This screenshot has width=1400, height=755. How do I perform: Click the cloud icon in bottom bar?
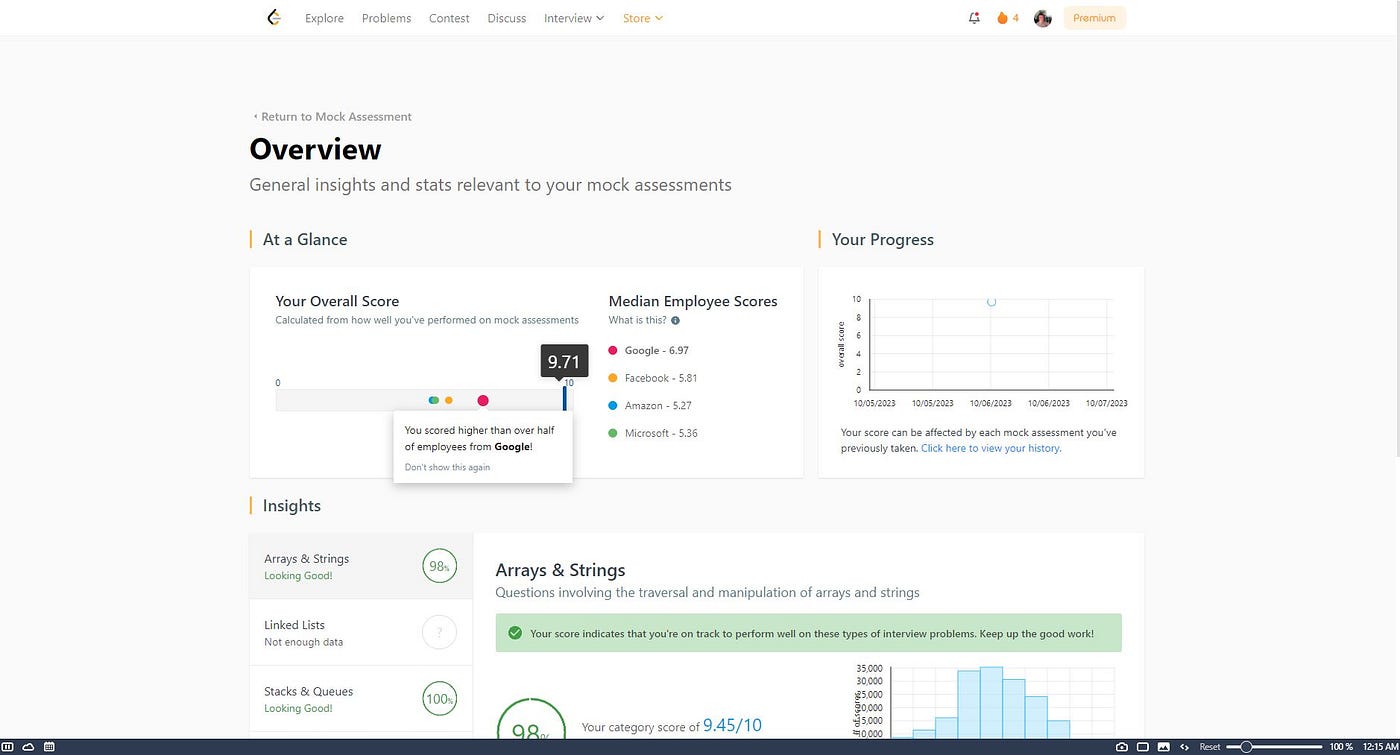click(x=29, y=747)
